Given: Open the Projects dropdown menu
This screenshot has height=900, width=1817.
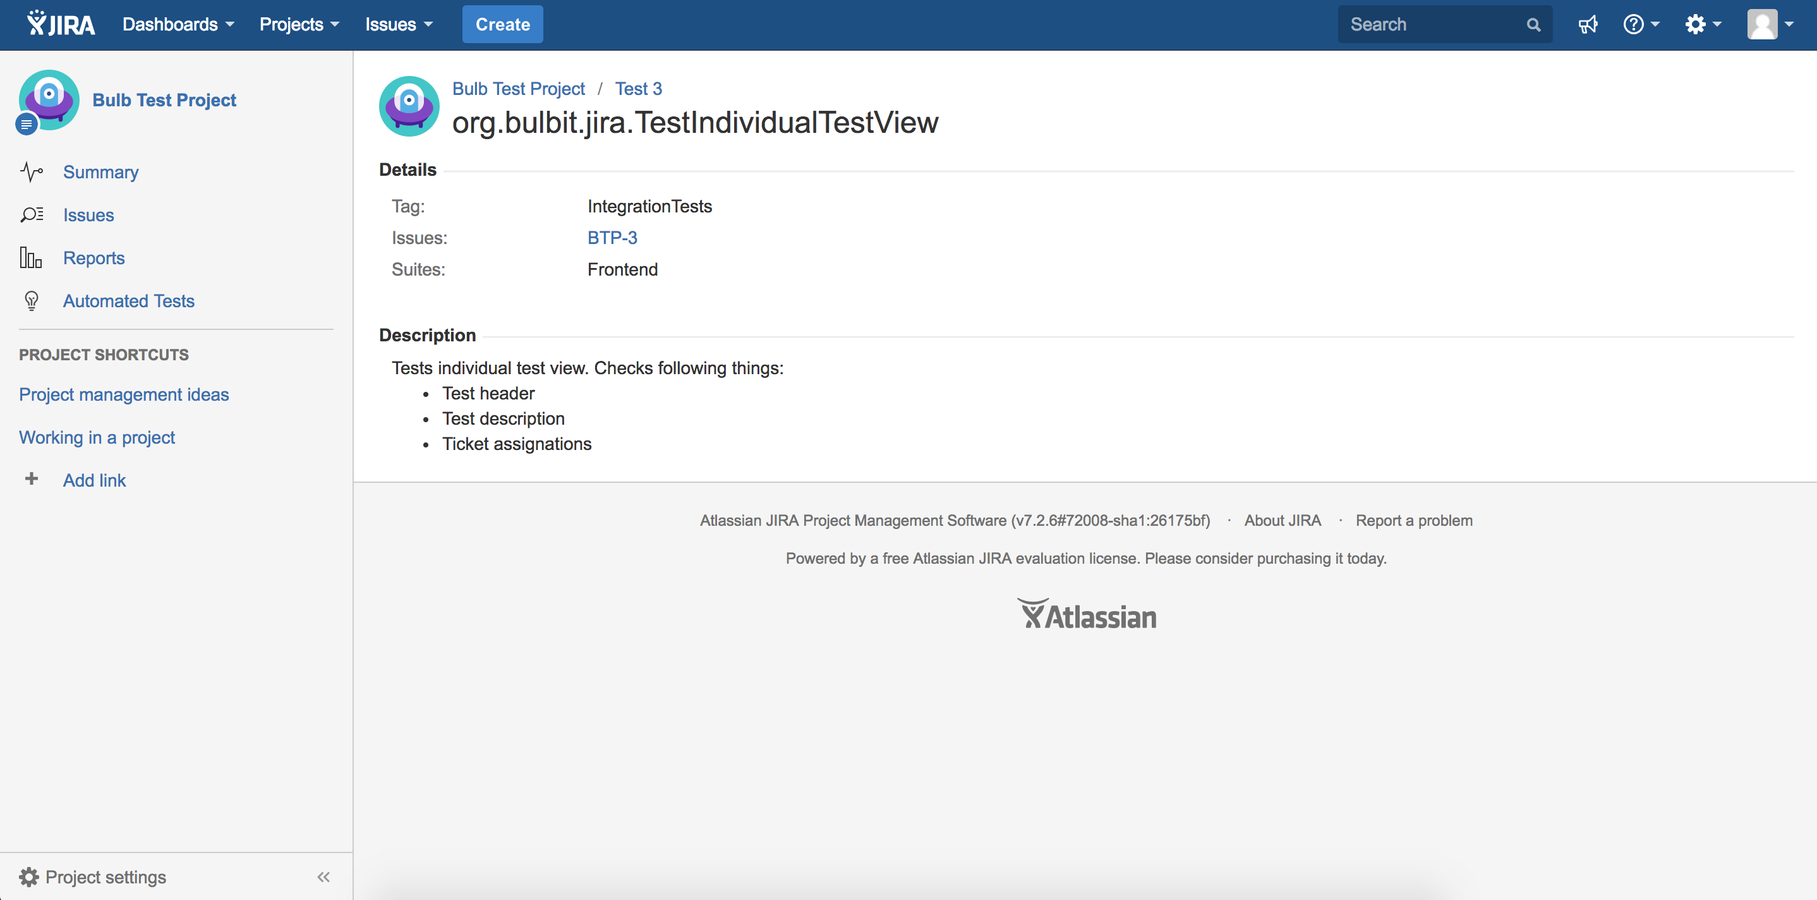Looking at the screenshot, I should pos(299,24).
